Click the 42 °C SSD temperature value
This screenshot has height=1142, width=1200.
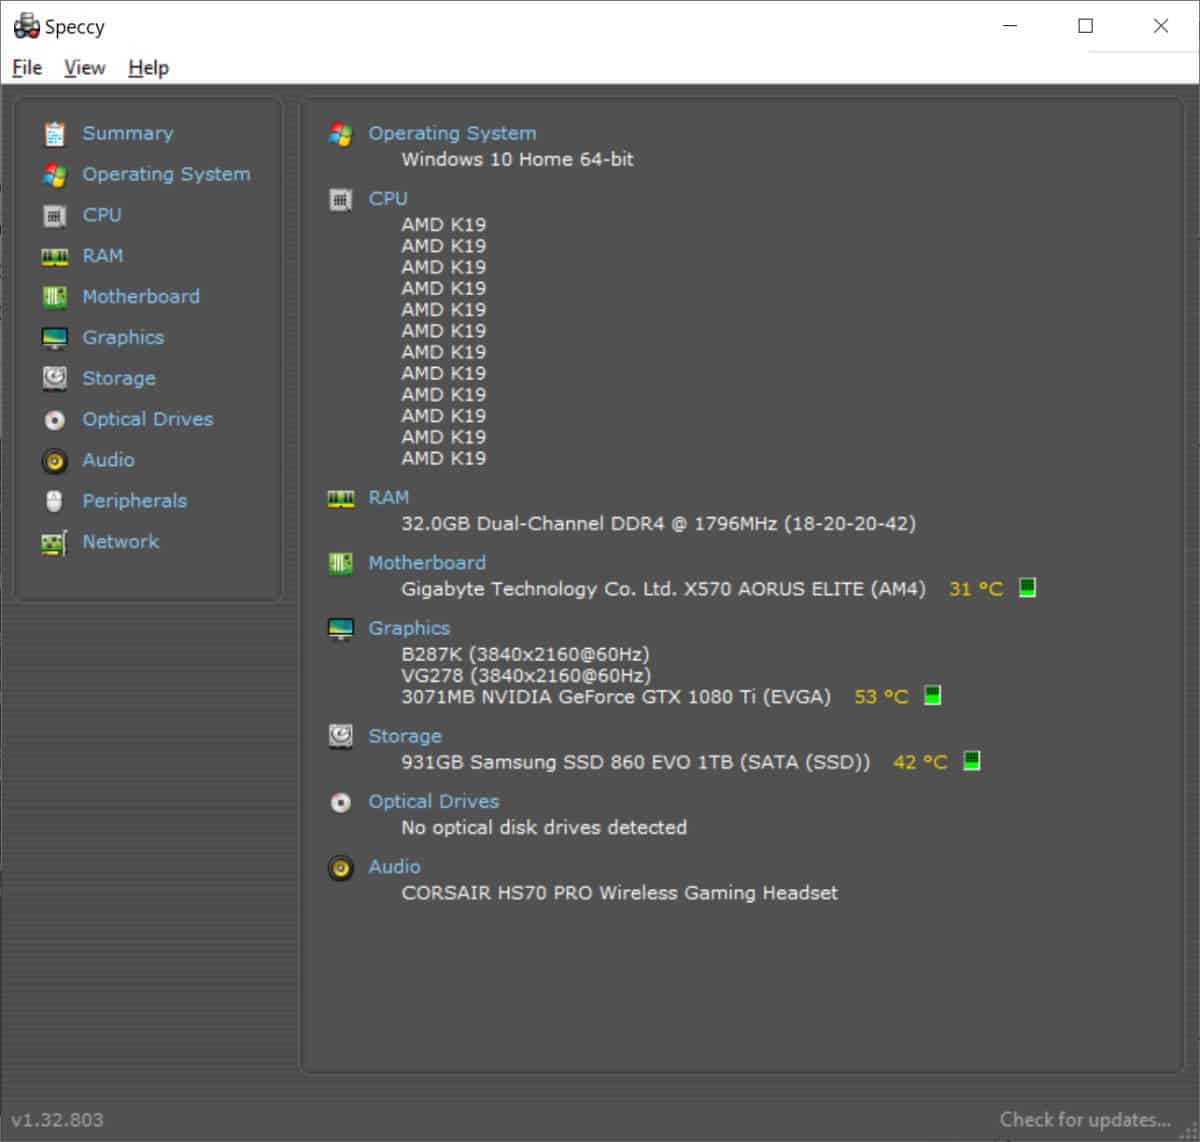920,762
